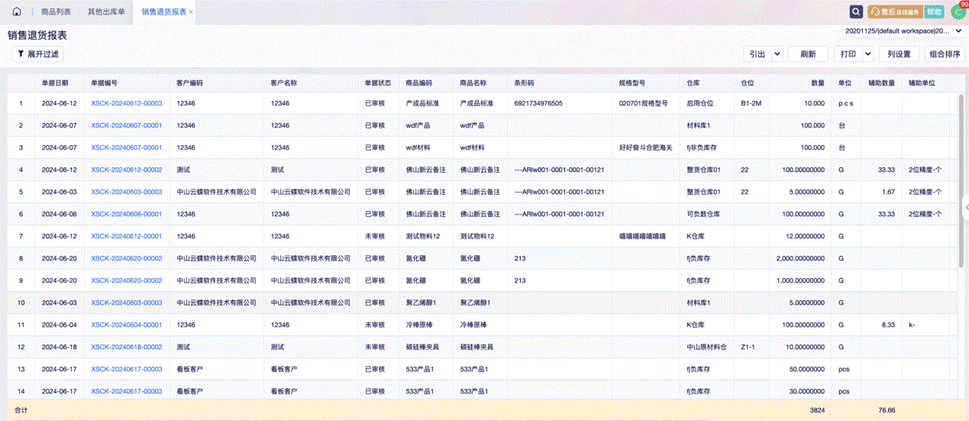Click the 组合排序 button

(x=945, y=54)
